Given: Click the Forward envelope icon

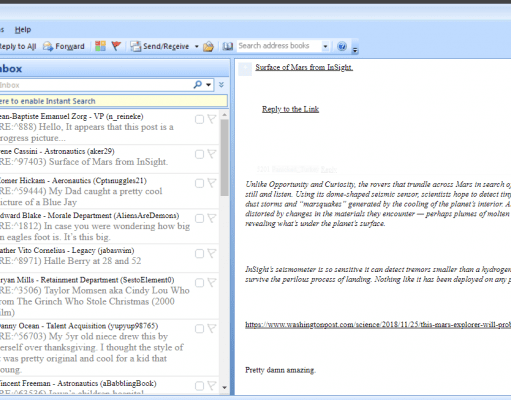Looking at the screenshot, I should pyautogui.click(x=48, y=46).
